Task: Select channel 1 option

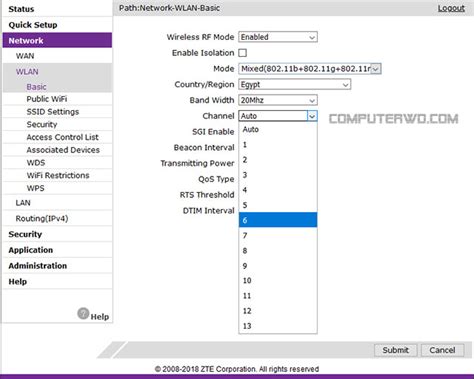Action: click(x=278, y=145)
